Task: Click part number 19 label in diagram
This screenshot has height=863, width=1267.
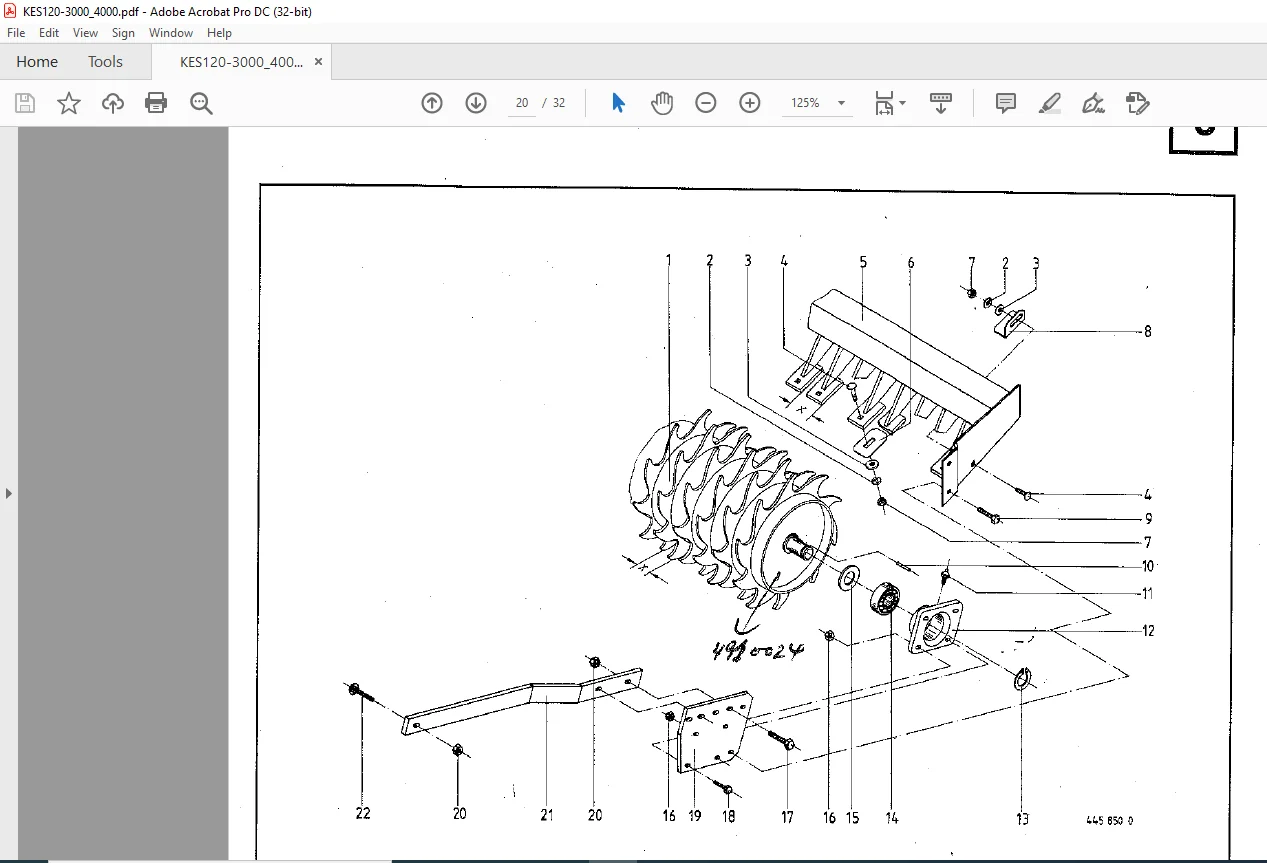Action: click(695, 816)
